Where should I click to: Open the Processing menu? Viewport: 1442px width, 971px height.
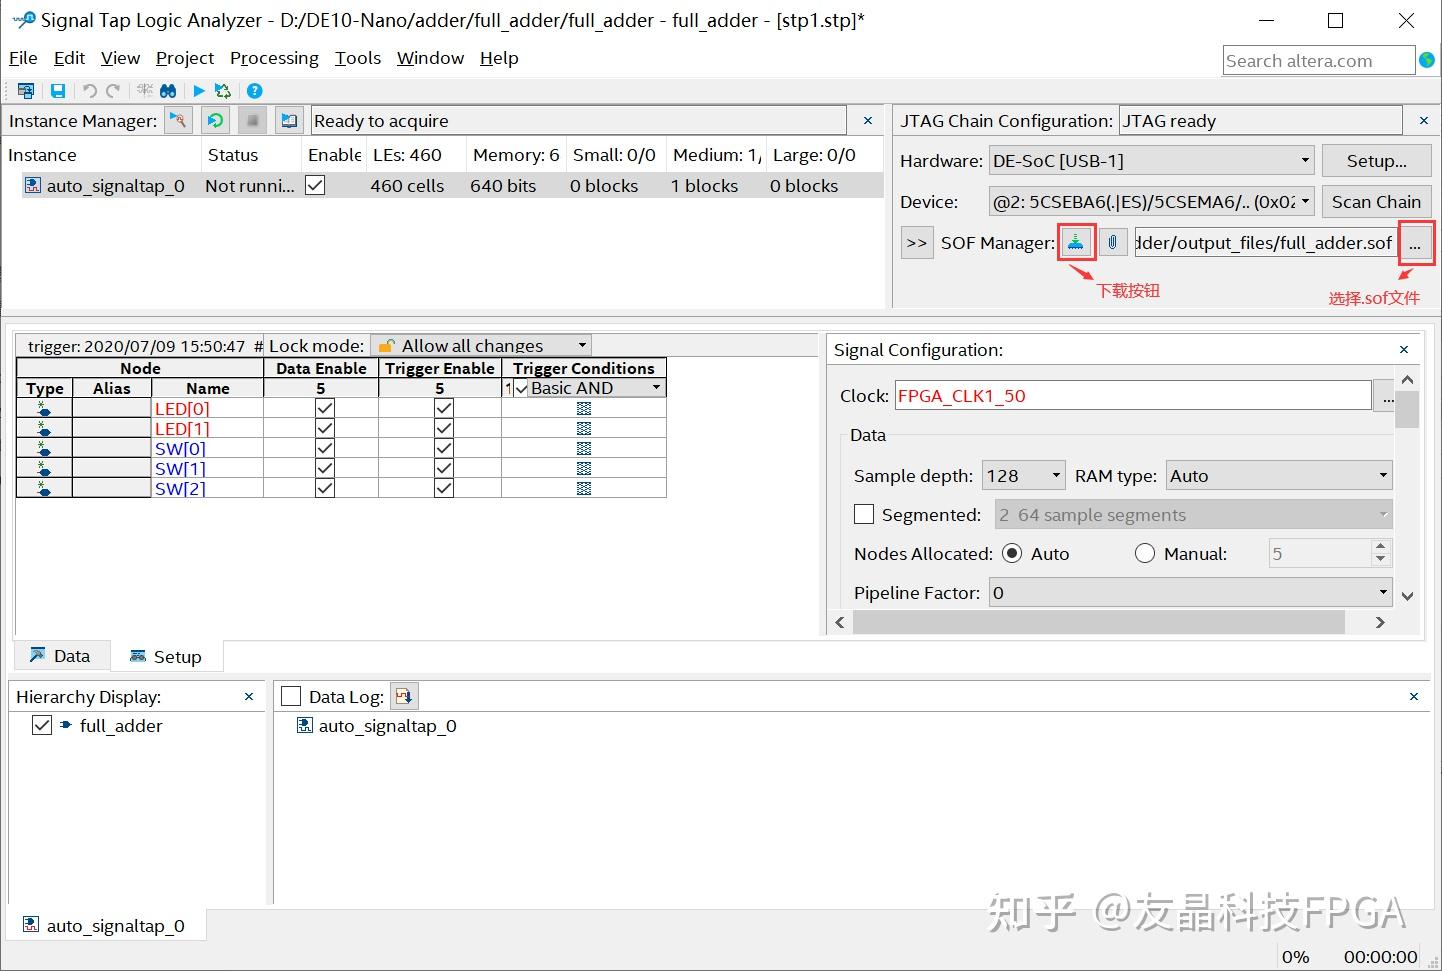[x=274, y=58]
